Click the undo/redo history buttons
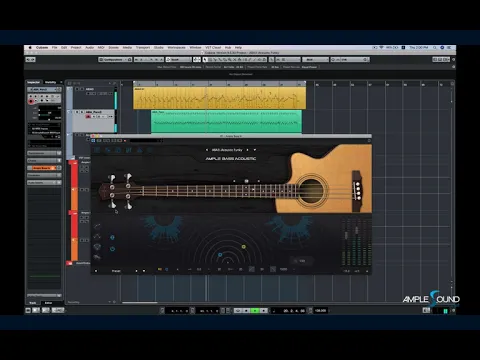 pyautogui.click(x=30, y=60)
